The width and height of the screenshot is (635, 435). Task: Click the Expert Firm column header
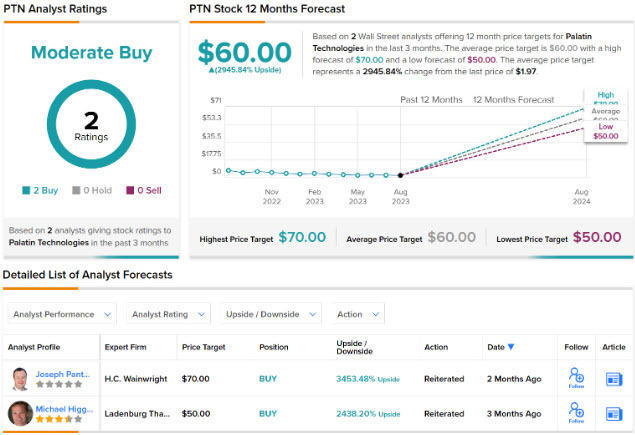126,347
